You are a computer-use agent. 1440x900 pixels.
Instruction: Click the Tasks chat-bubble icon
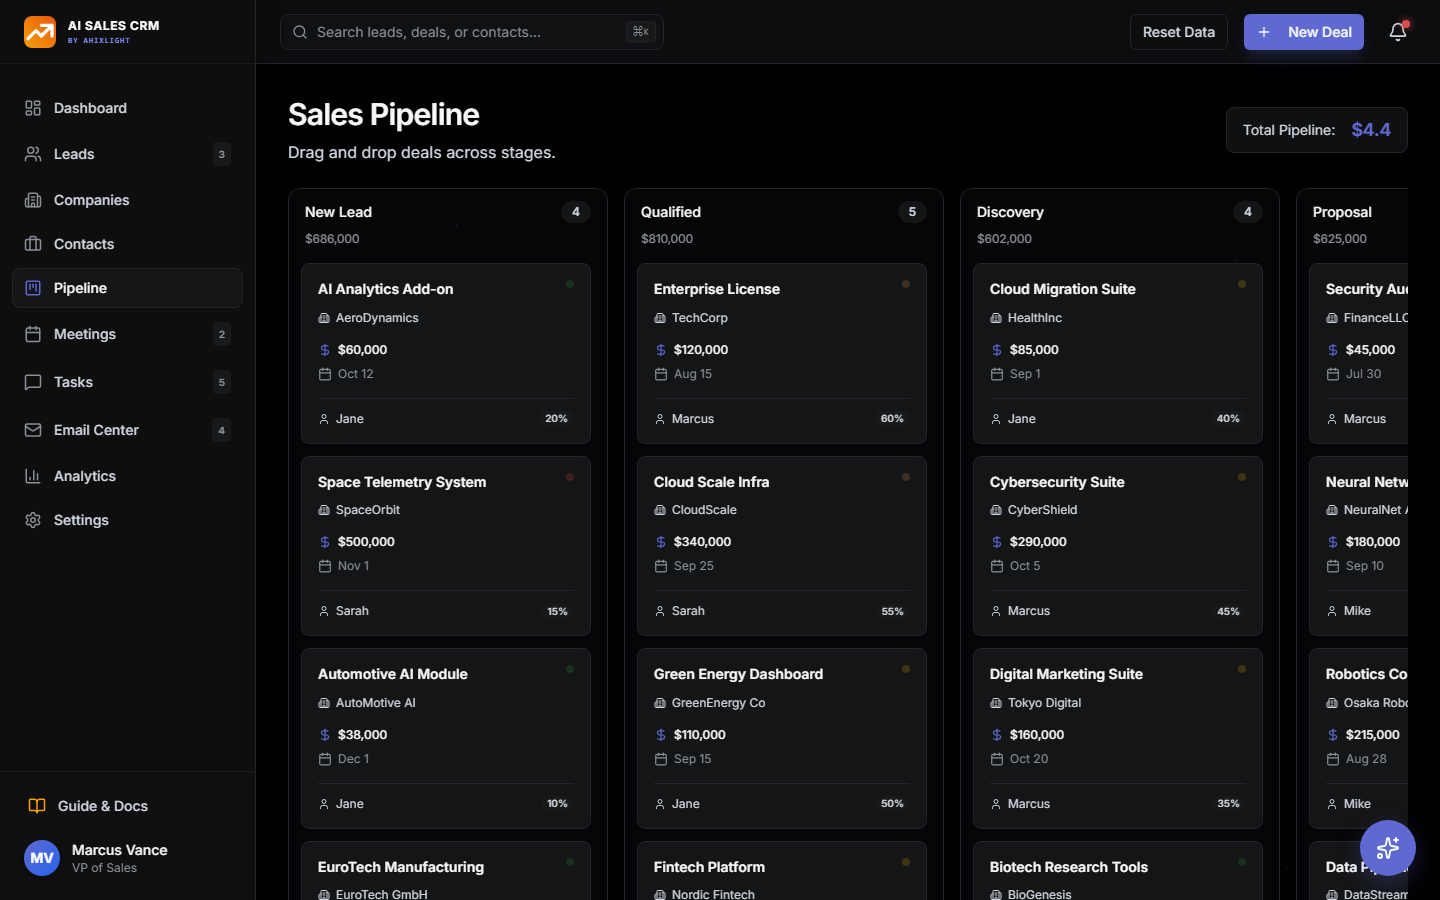coord(33,382)
